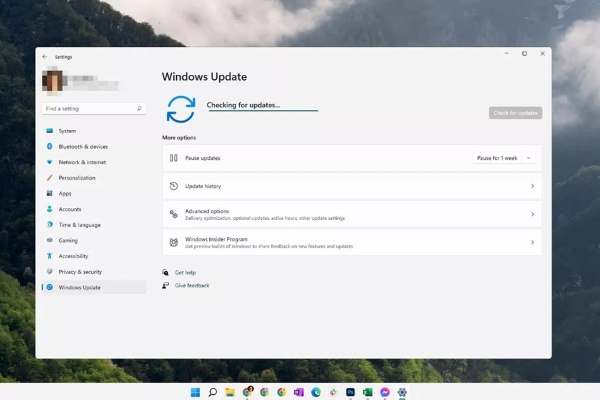
Task: Click the Update history clock icon
Action: (x=174, y=186)
